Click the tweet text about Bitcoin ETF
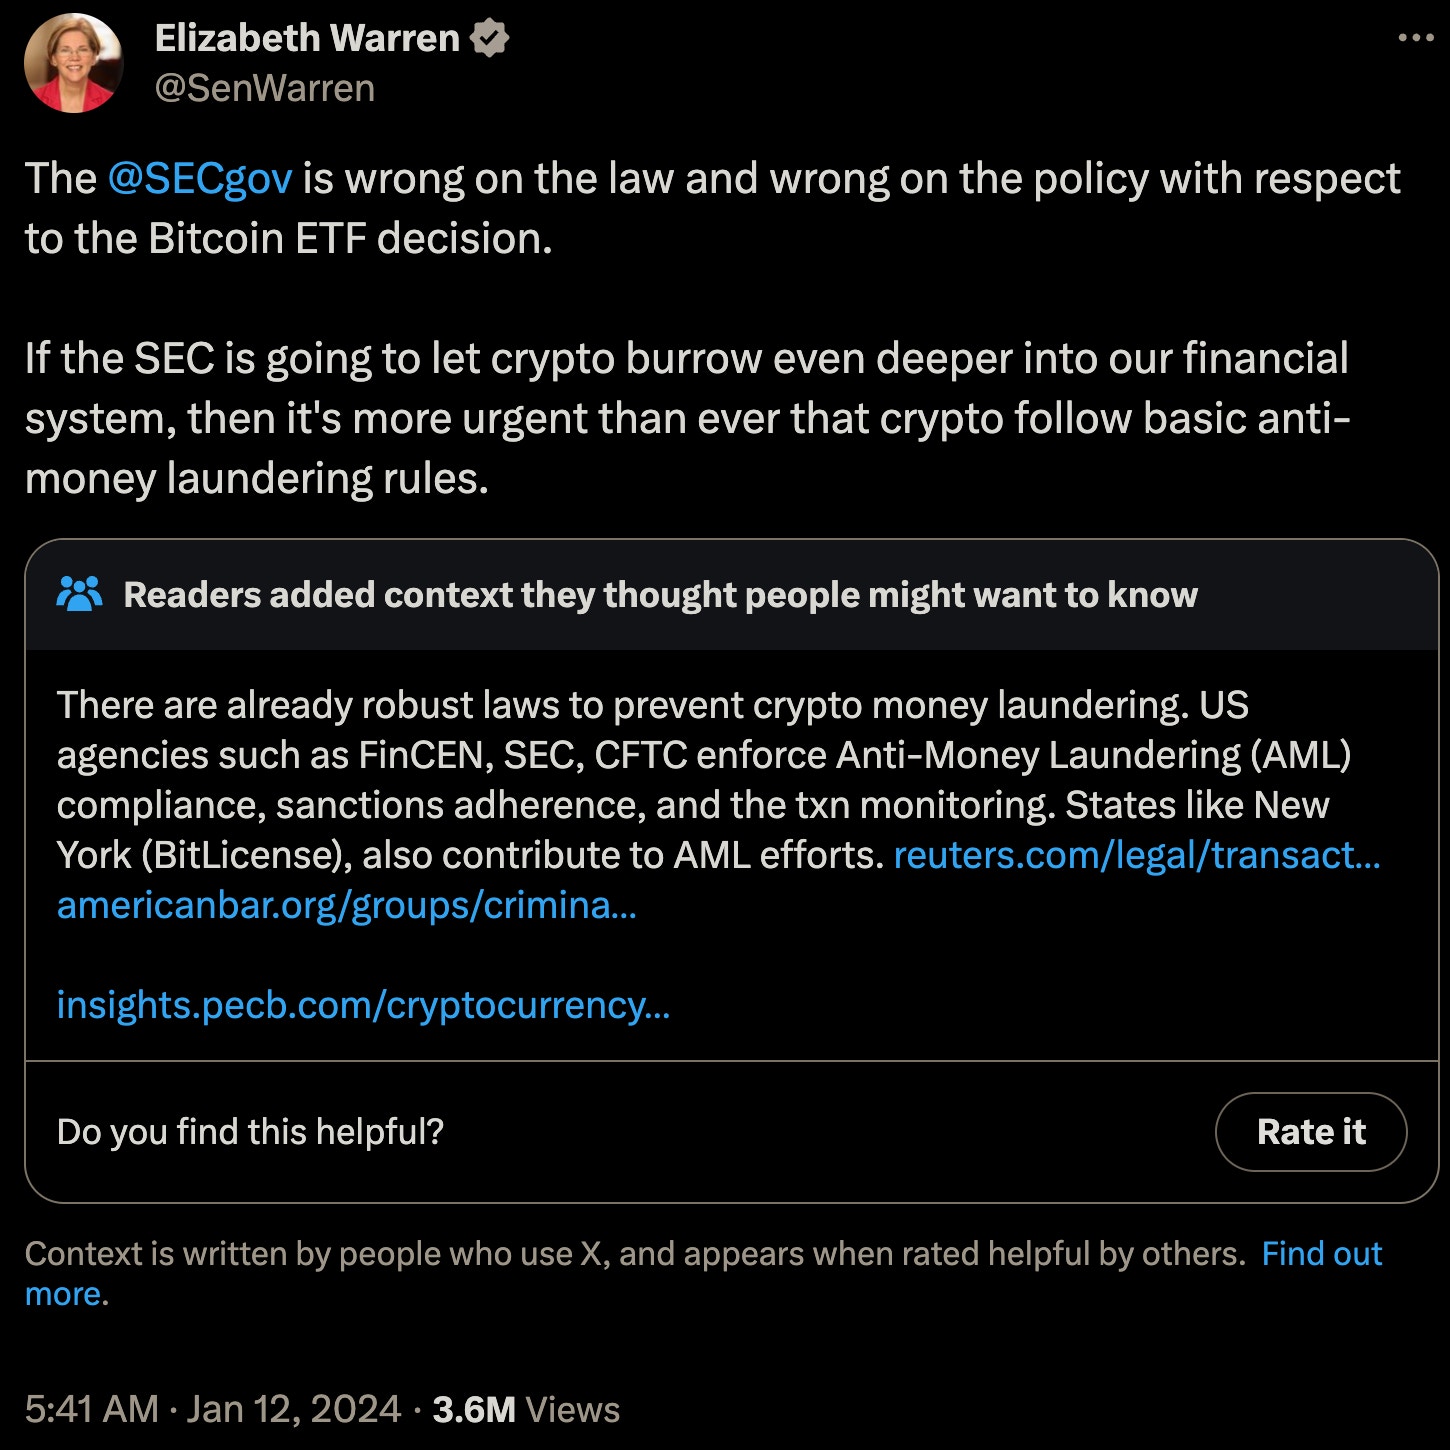This screenshot has width=1450, height=1450. 700,207
